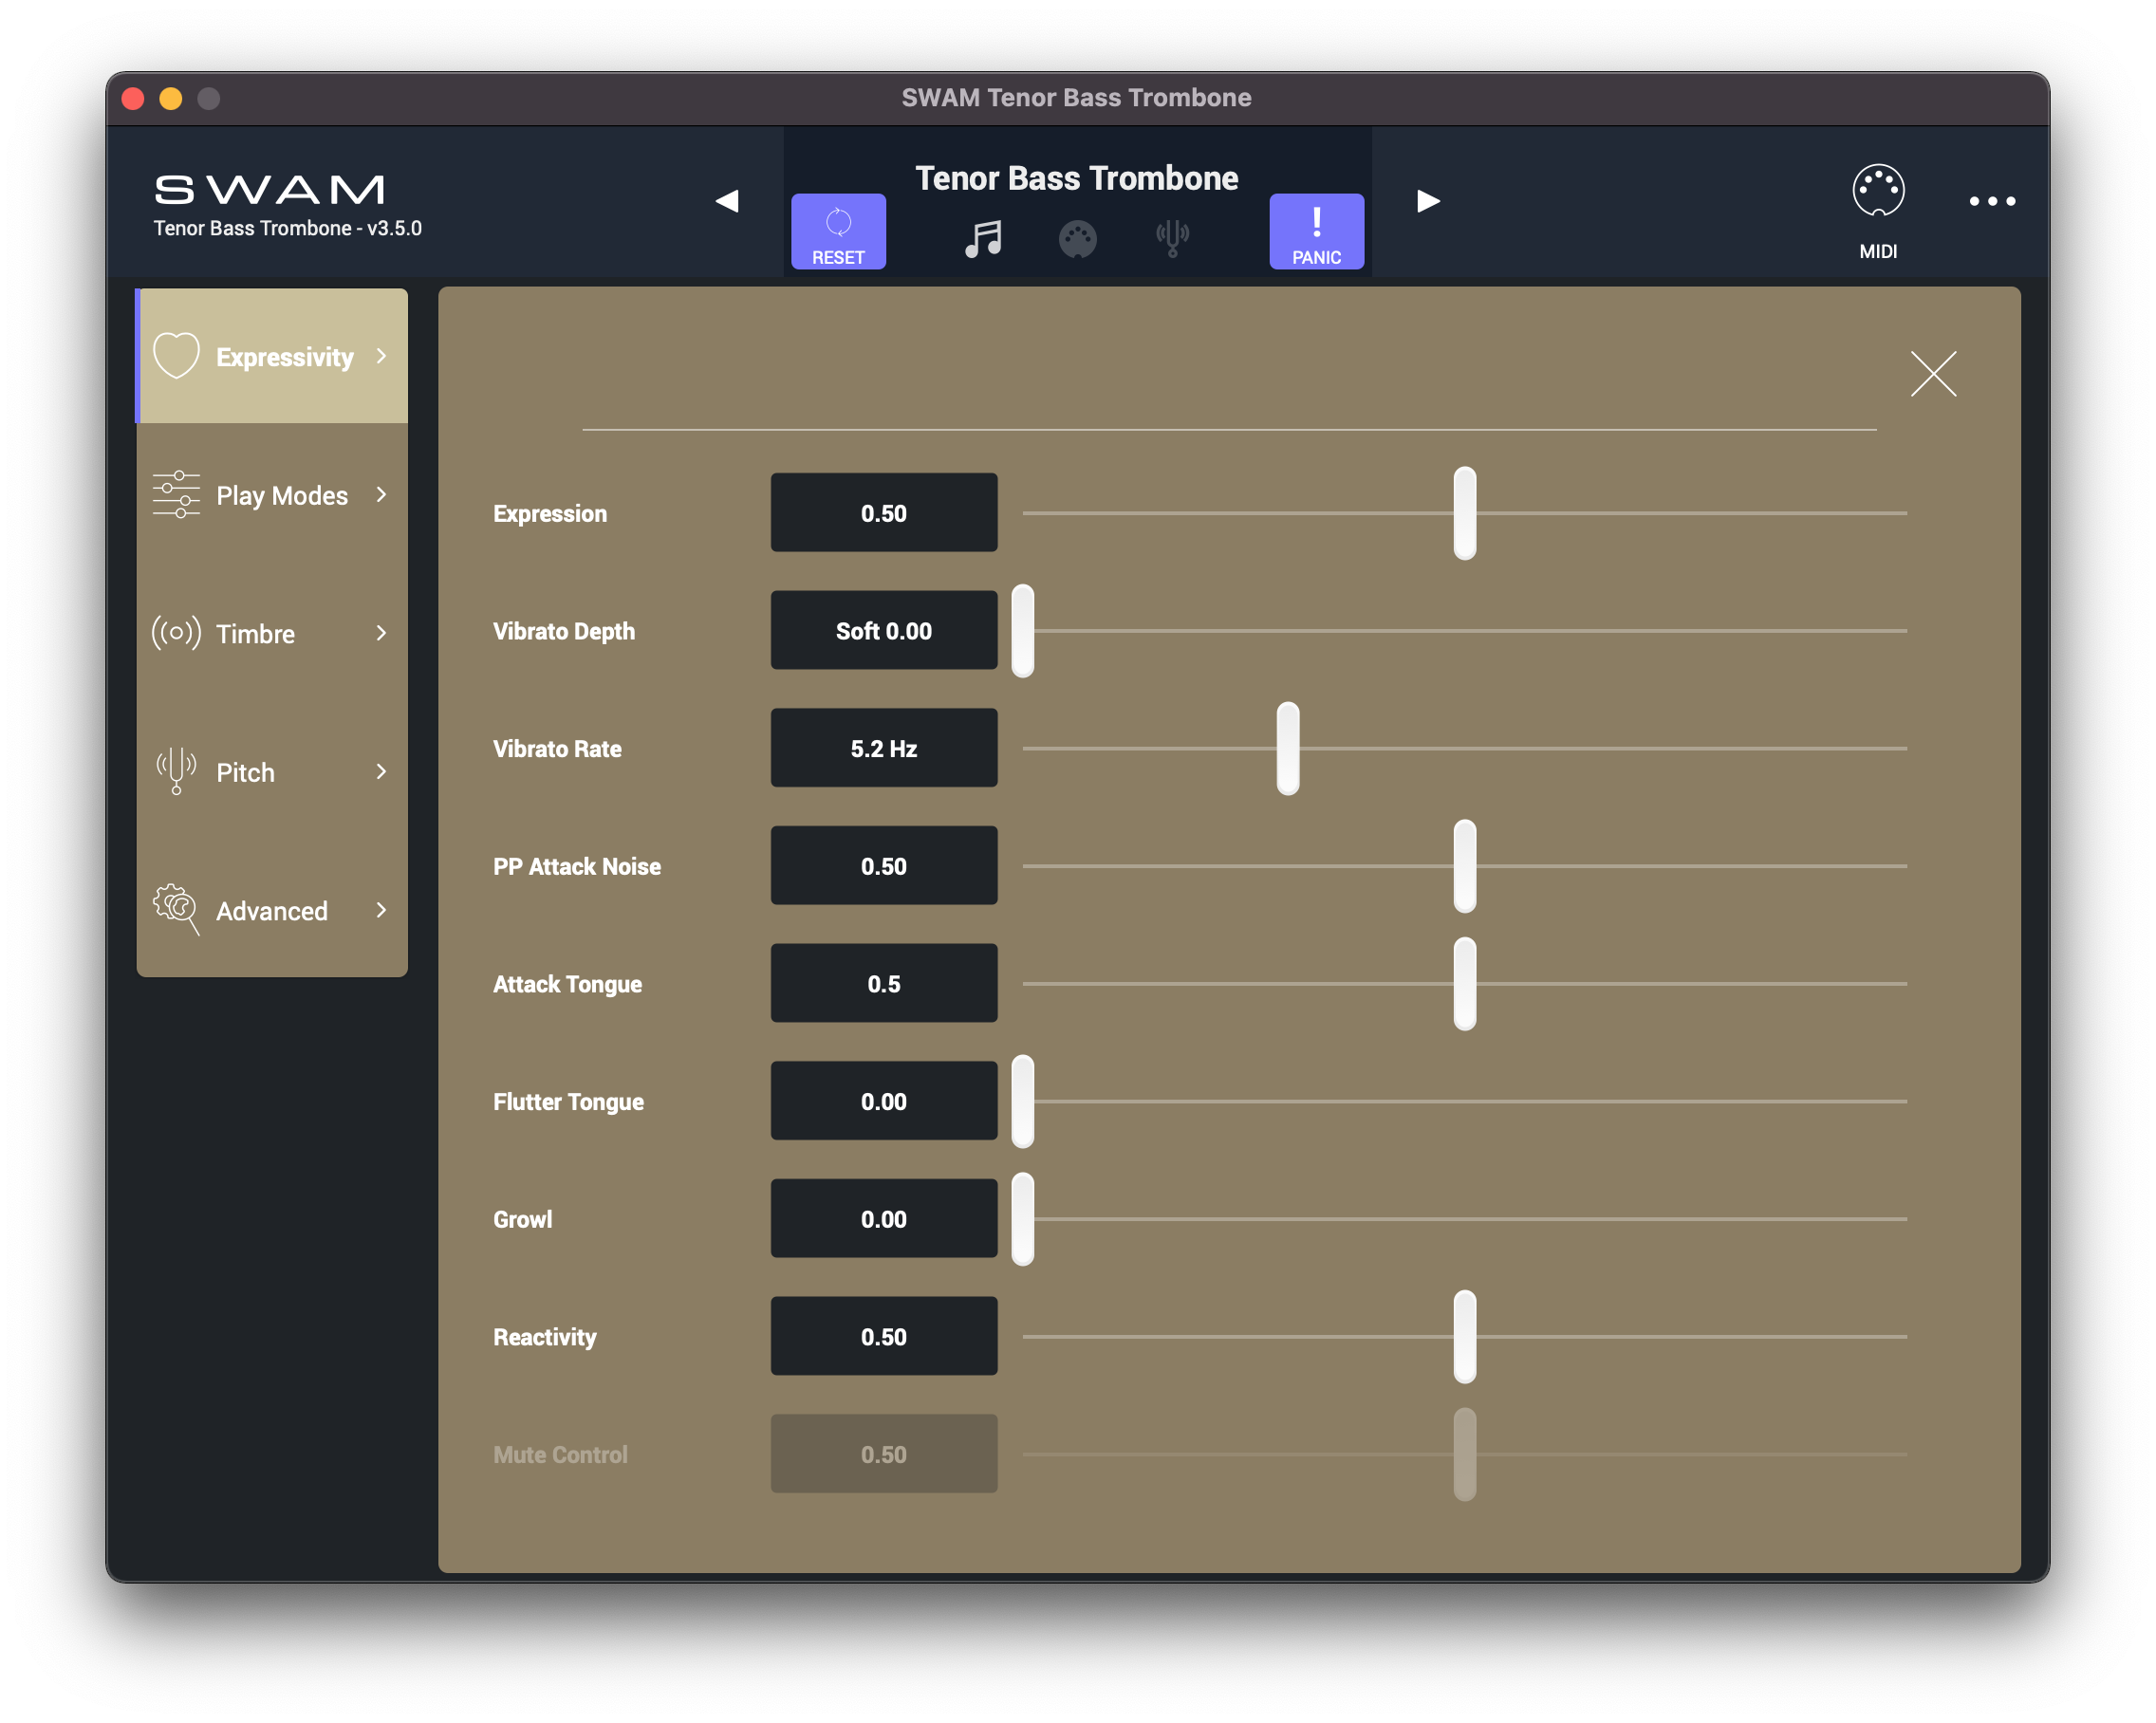This screenshot has width=2156, height=1723.
Task: Click the tuning fork icon in header
Action: click(1172, 239)
